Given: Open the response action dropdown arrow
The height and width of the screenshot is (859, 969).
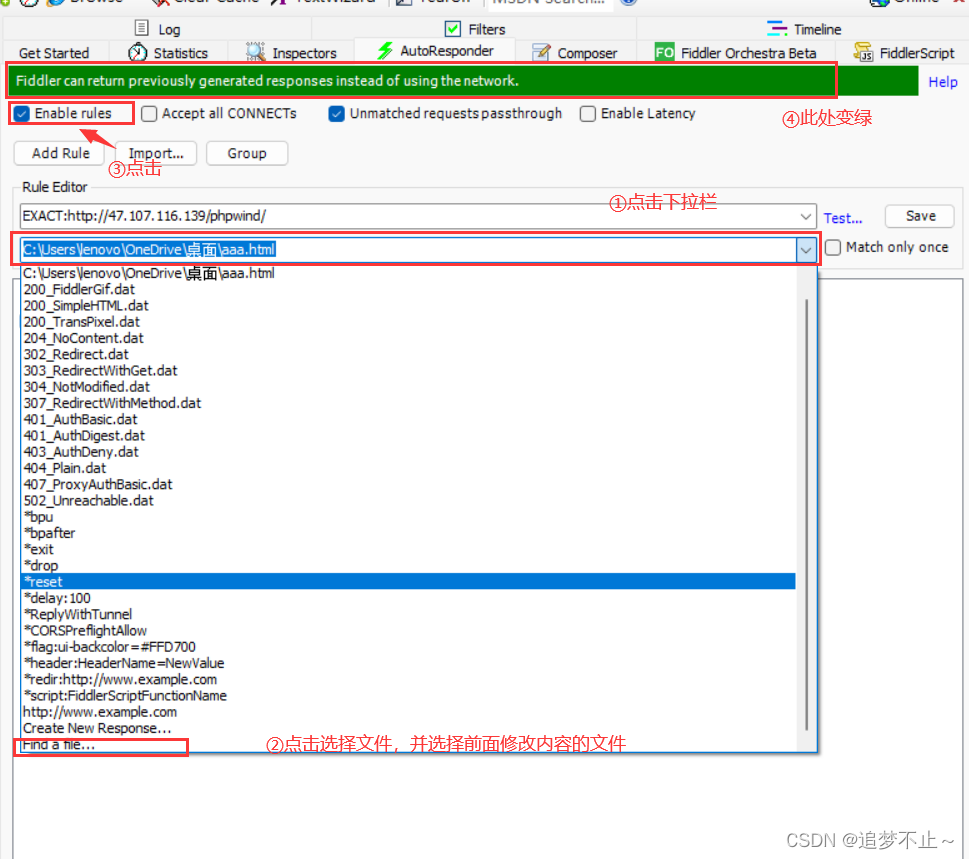Looking at the screenshot, I should 807,249.
